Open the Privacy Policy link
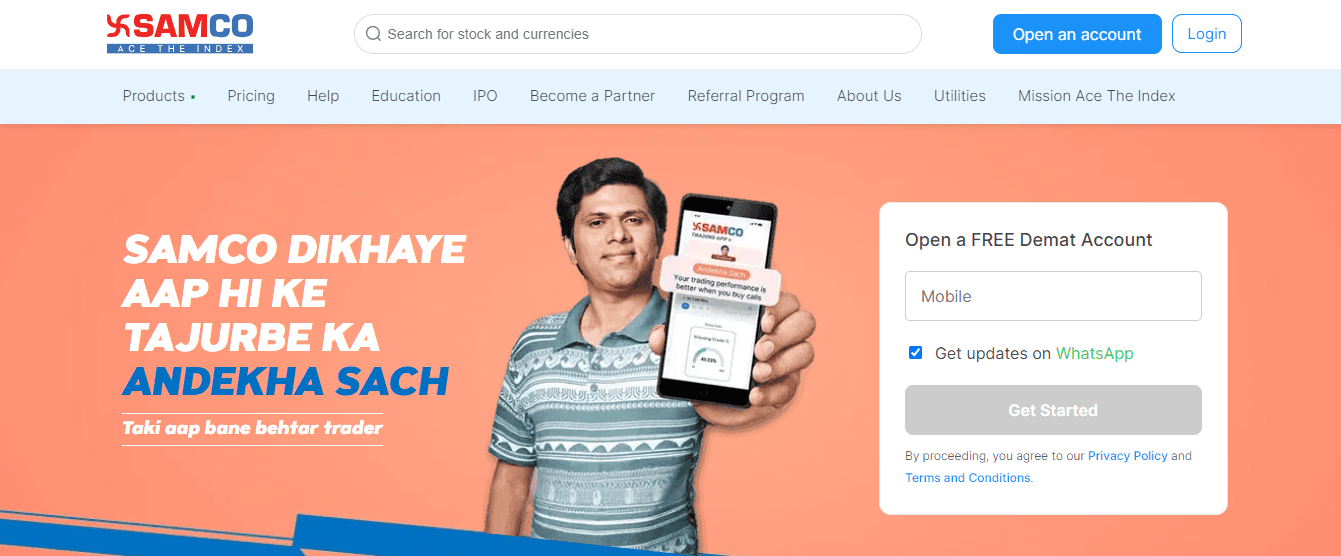This screenshot has height=556, width=1341. [1128, 456]
